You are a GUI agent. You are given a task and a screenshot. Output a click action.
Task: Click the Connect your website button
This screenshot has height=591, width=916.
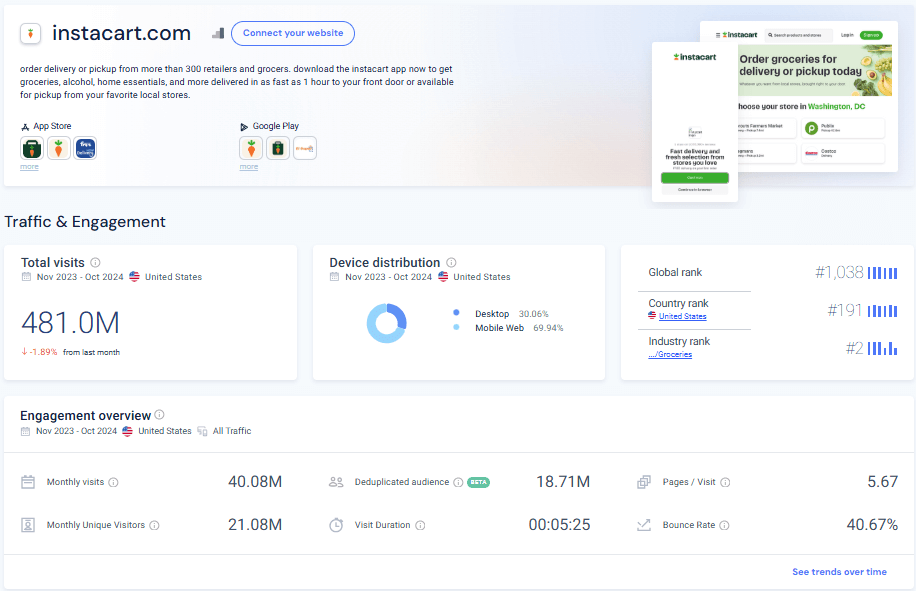coord(293,33)
